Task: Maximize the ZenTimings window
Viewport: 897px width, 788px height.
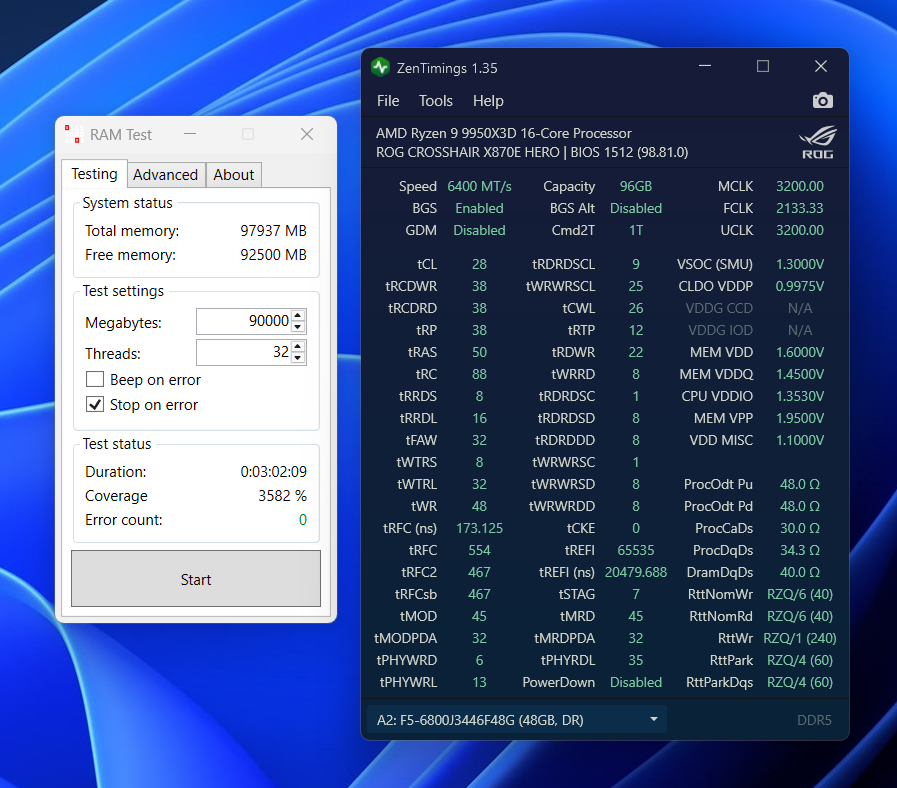Action: tap(763, 67)
